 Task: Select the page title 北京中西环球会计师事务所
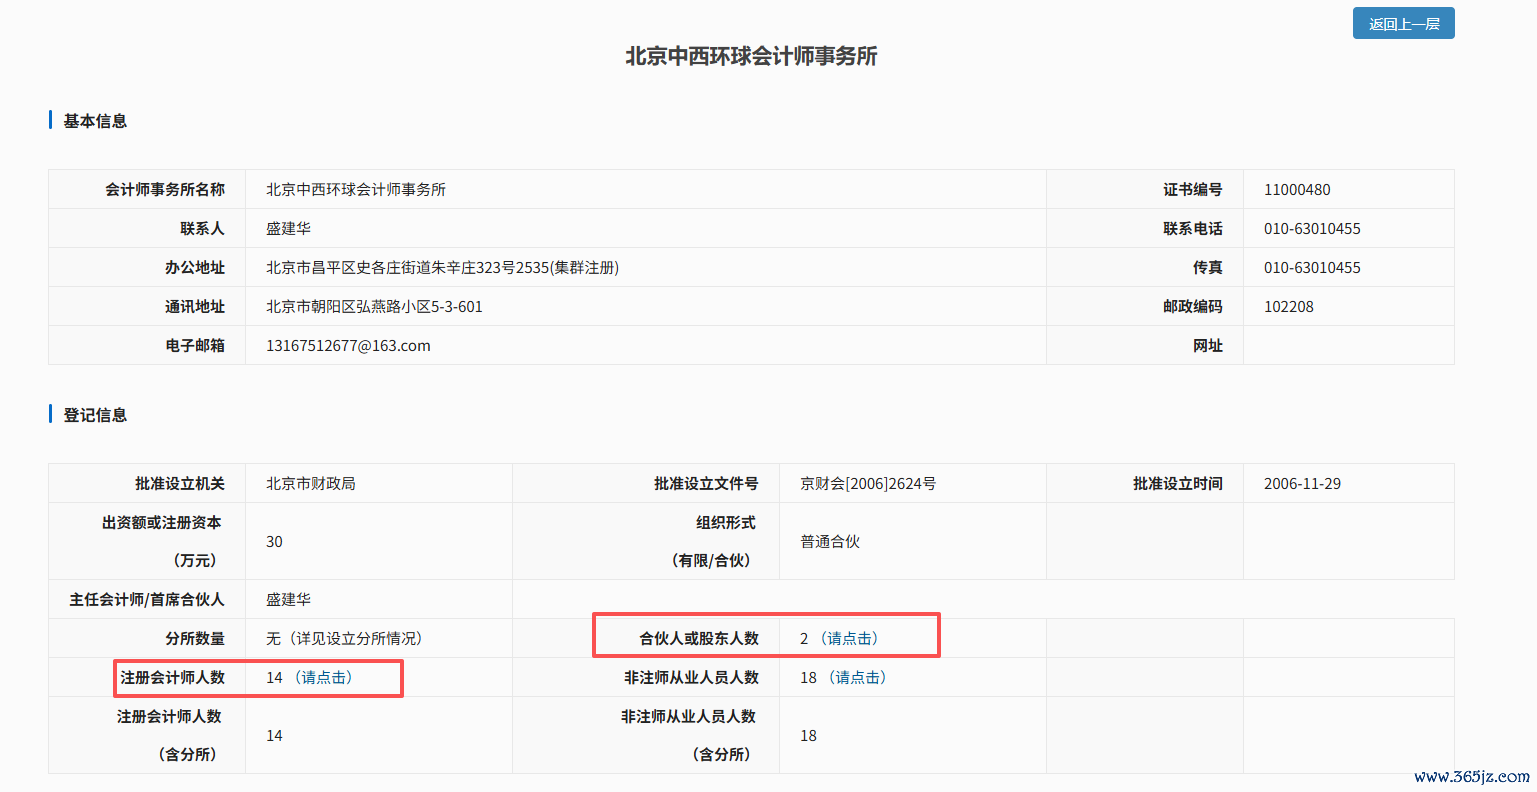[751, 56]
